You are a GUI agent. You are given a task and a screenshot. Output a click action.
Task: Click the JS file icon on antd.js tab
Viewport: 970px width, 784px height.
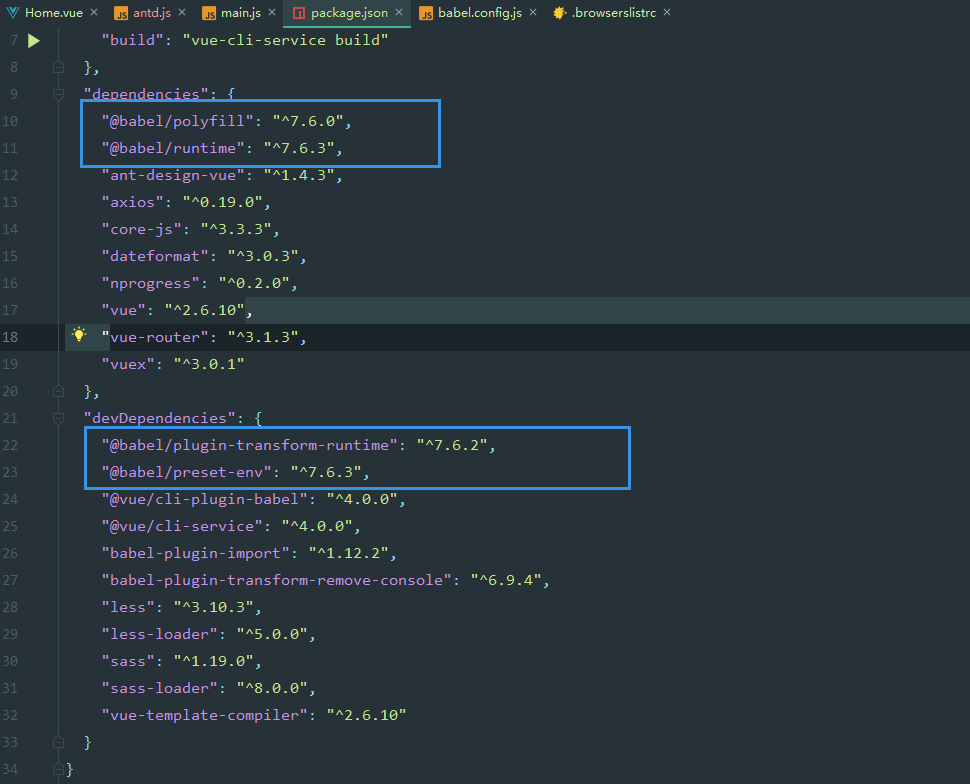click(x=121, y=14)
